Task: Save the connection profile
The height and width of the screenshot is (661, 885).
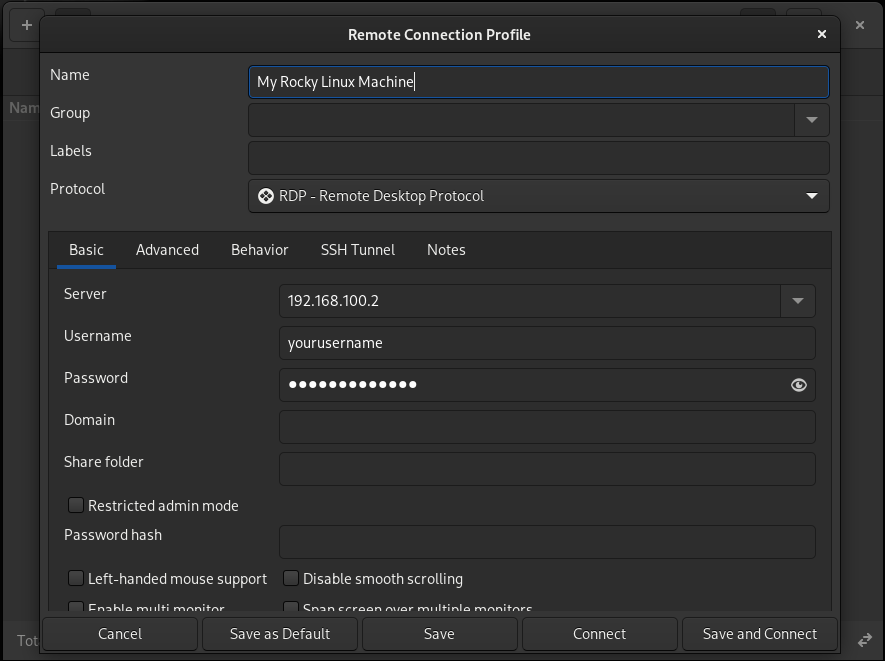Action: [x=439, y=634]
